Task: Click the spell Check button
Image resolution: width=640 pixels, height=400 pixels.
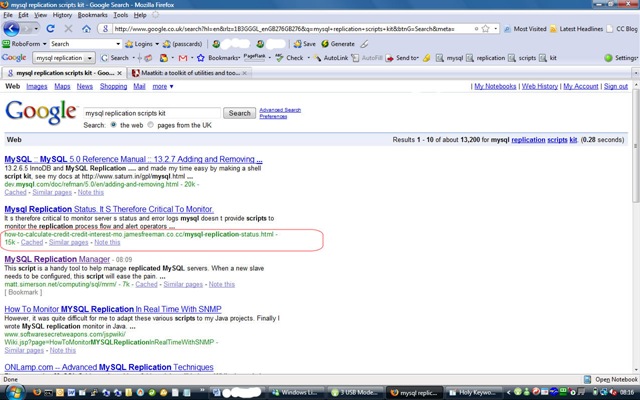Action: (289, 58)
